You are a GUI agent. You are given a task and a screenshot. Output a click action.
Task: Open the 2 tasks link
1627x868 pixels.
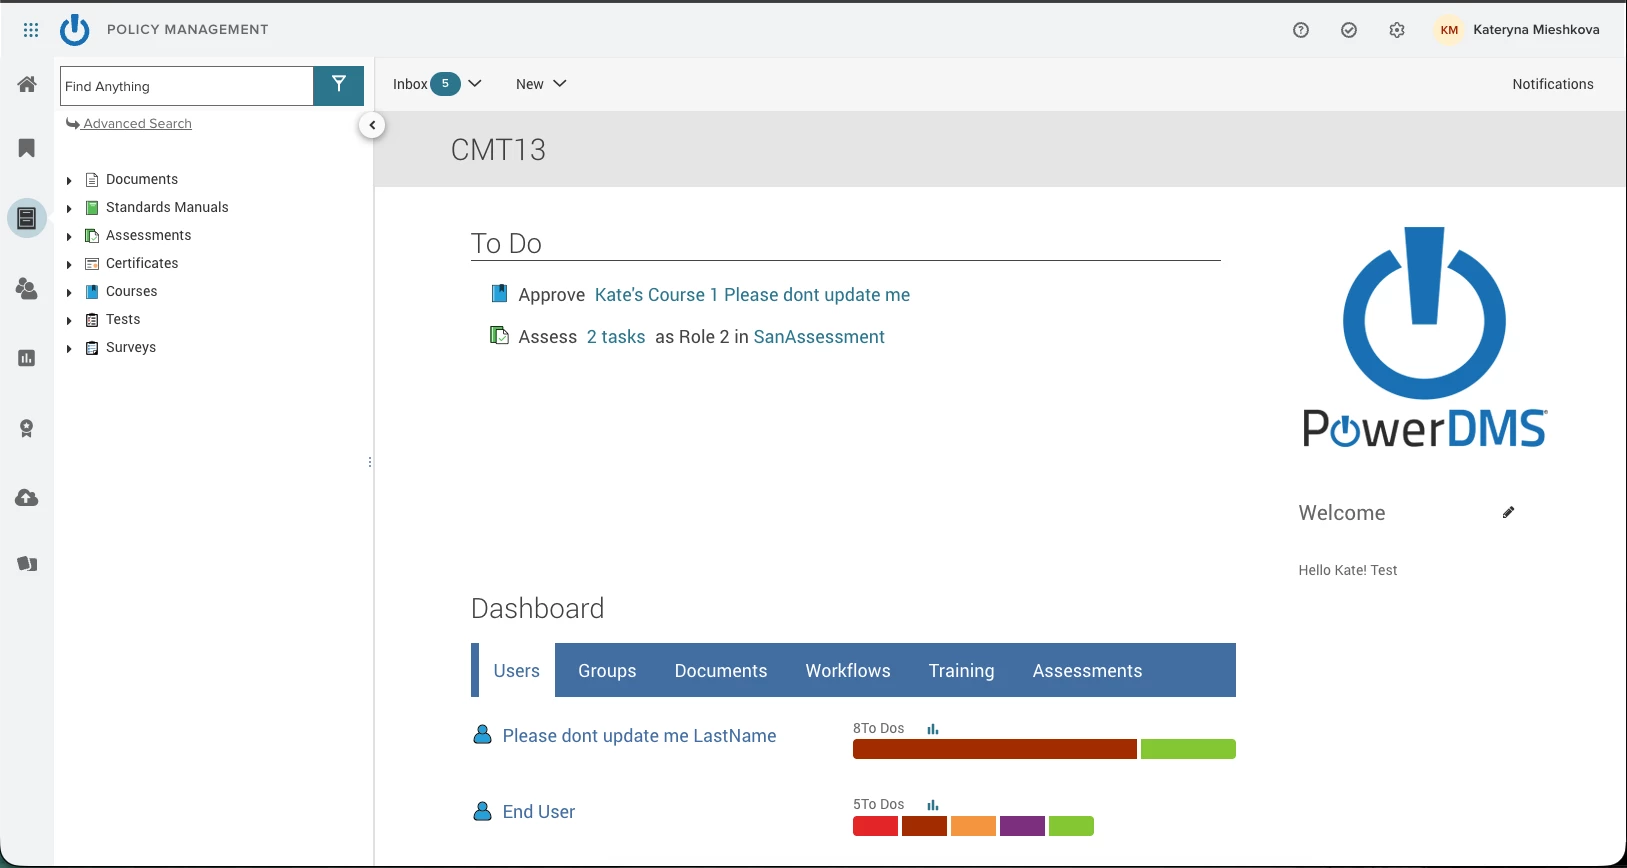(616, 337)
